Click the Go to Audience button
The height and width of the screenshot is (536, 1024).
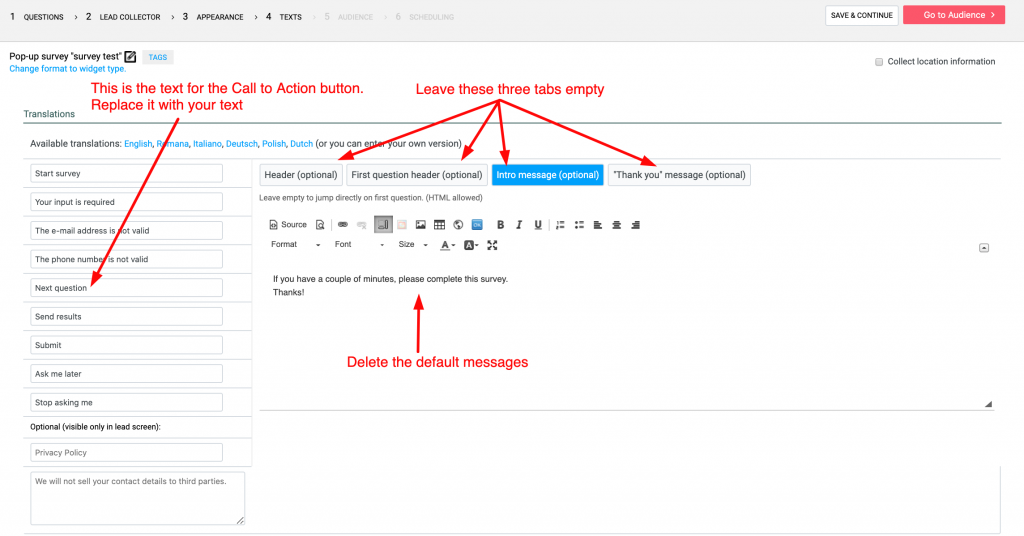tap(953, 15)
